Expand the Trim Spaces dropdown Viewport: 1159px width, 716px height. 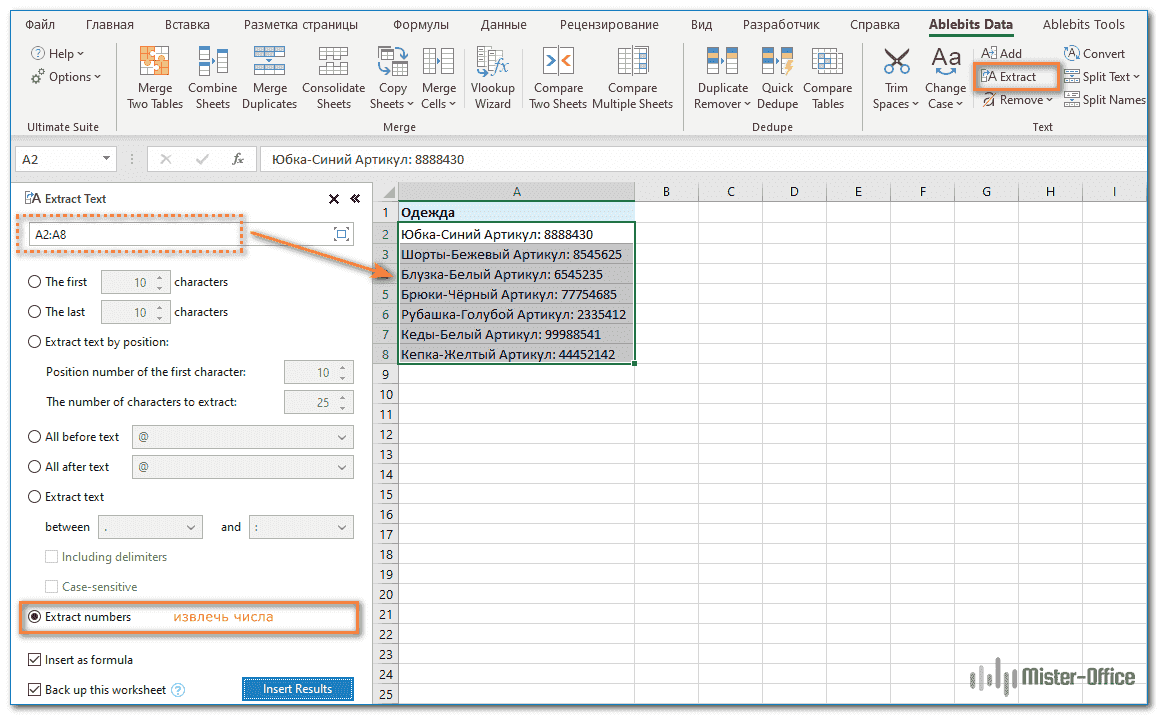(x=914, y=104)
